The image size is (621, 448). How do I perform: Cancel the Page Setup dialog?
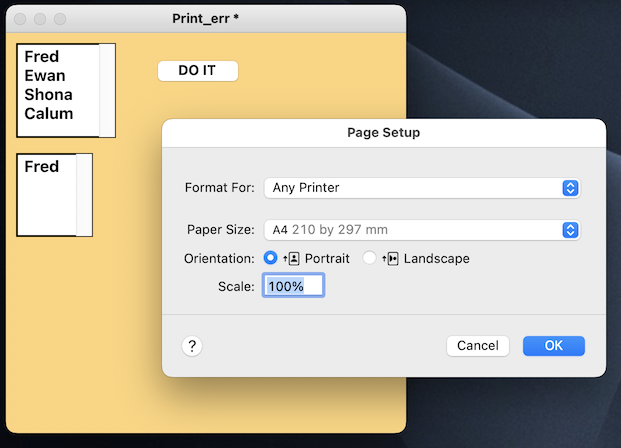(x=477, y=345)
